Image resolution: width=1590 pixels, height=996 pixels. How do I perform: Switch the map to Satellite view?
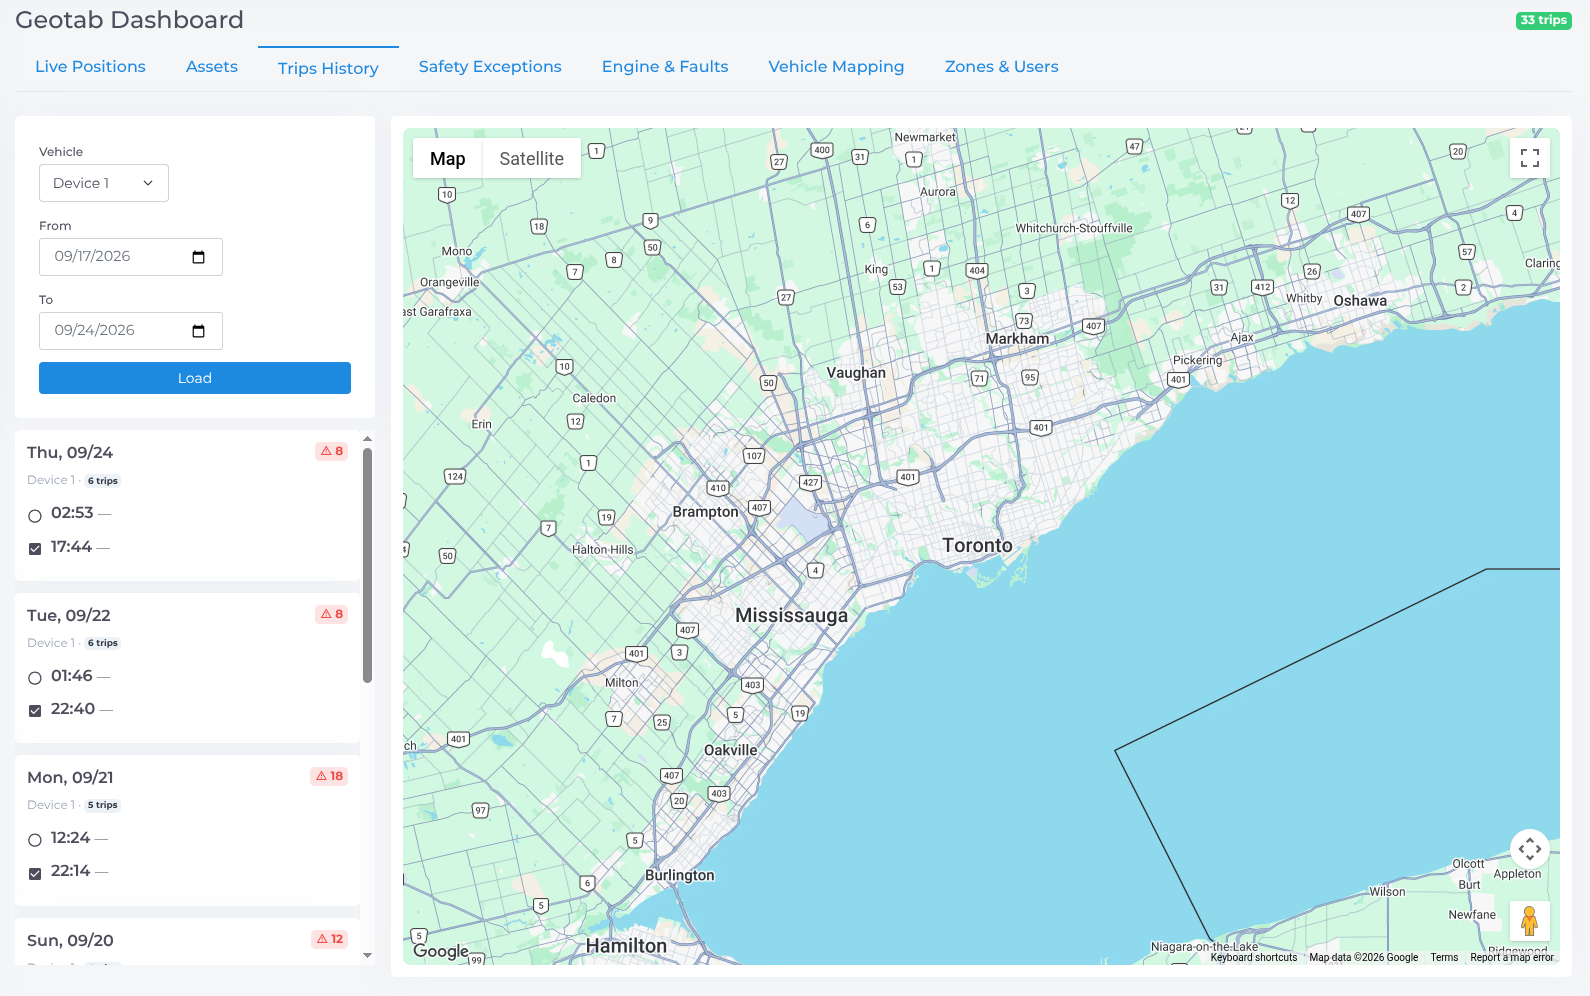(x=532, y=158)
